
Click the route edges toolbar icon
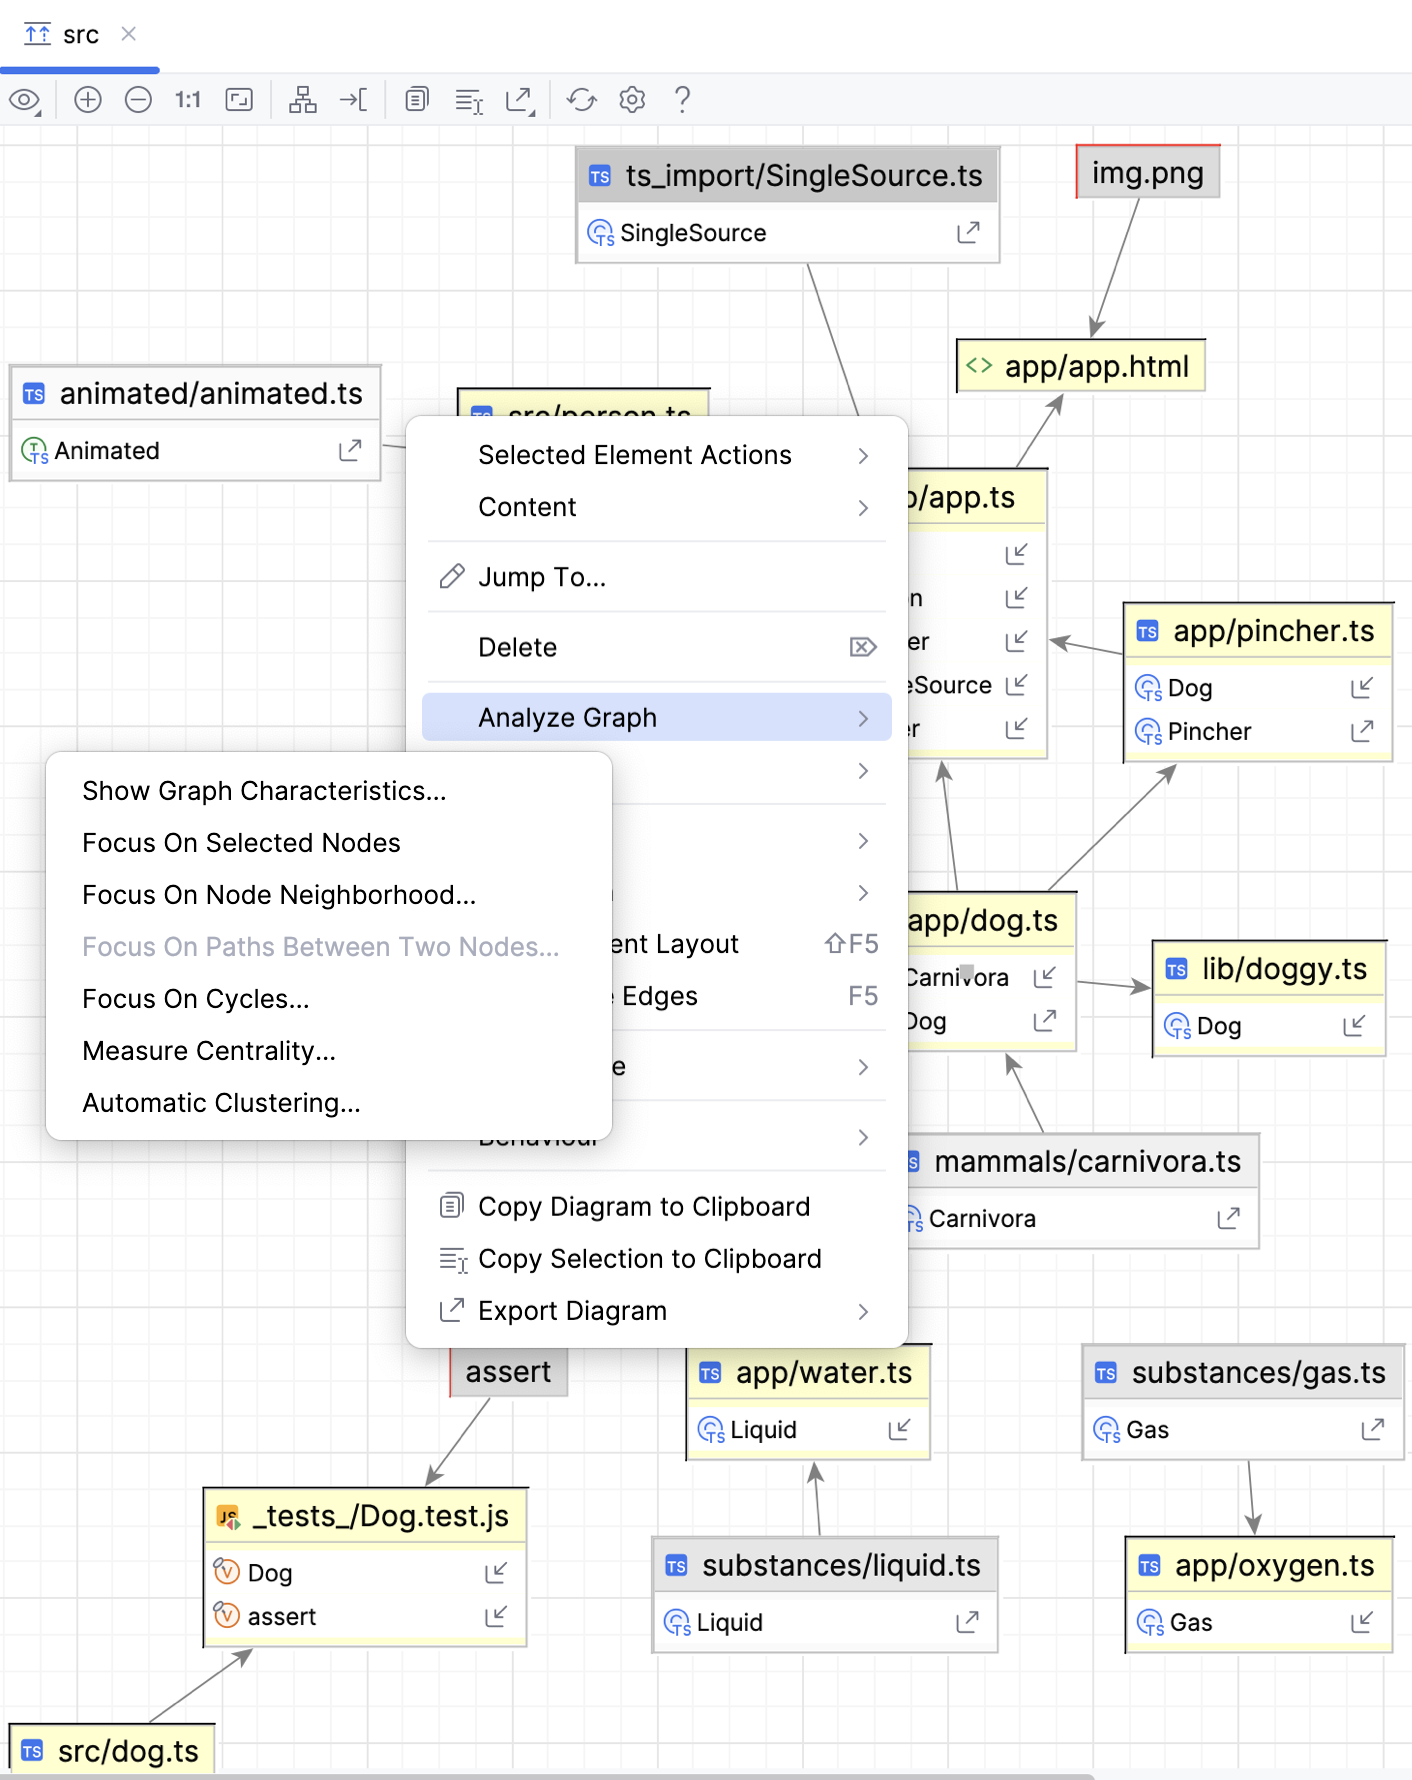point(354,100)
